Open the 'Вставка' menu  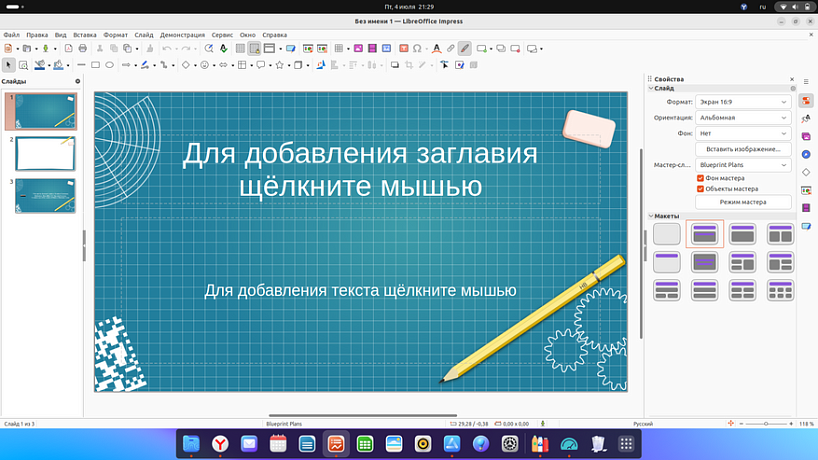pyautogui.click(x=85, y=34)
